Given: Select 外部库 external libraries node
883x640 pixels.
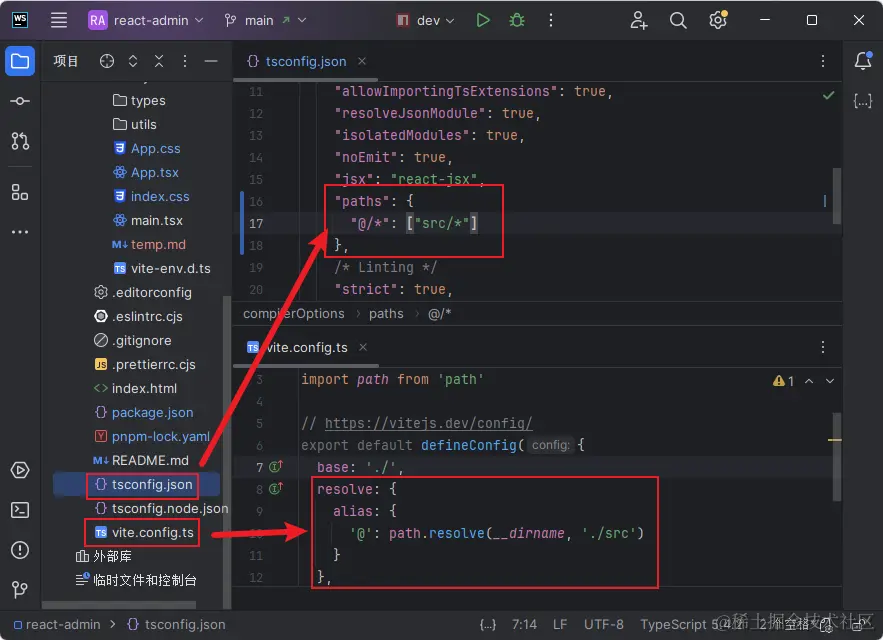Looking at the screenshot, I should point(104,557).
